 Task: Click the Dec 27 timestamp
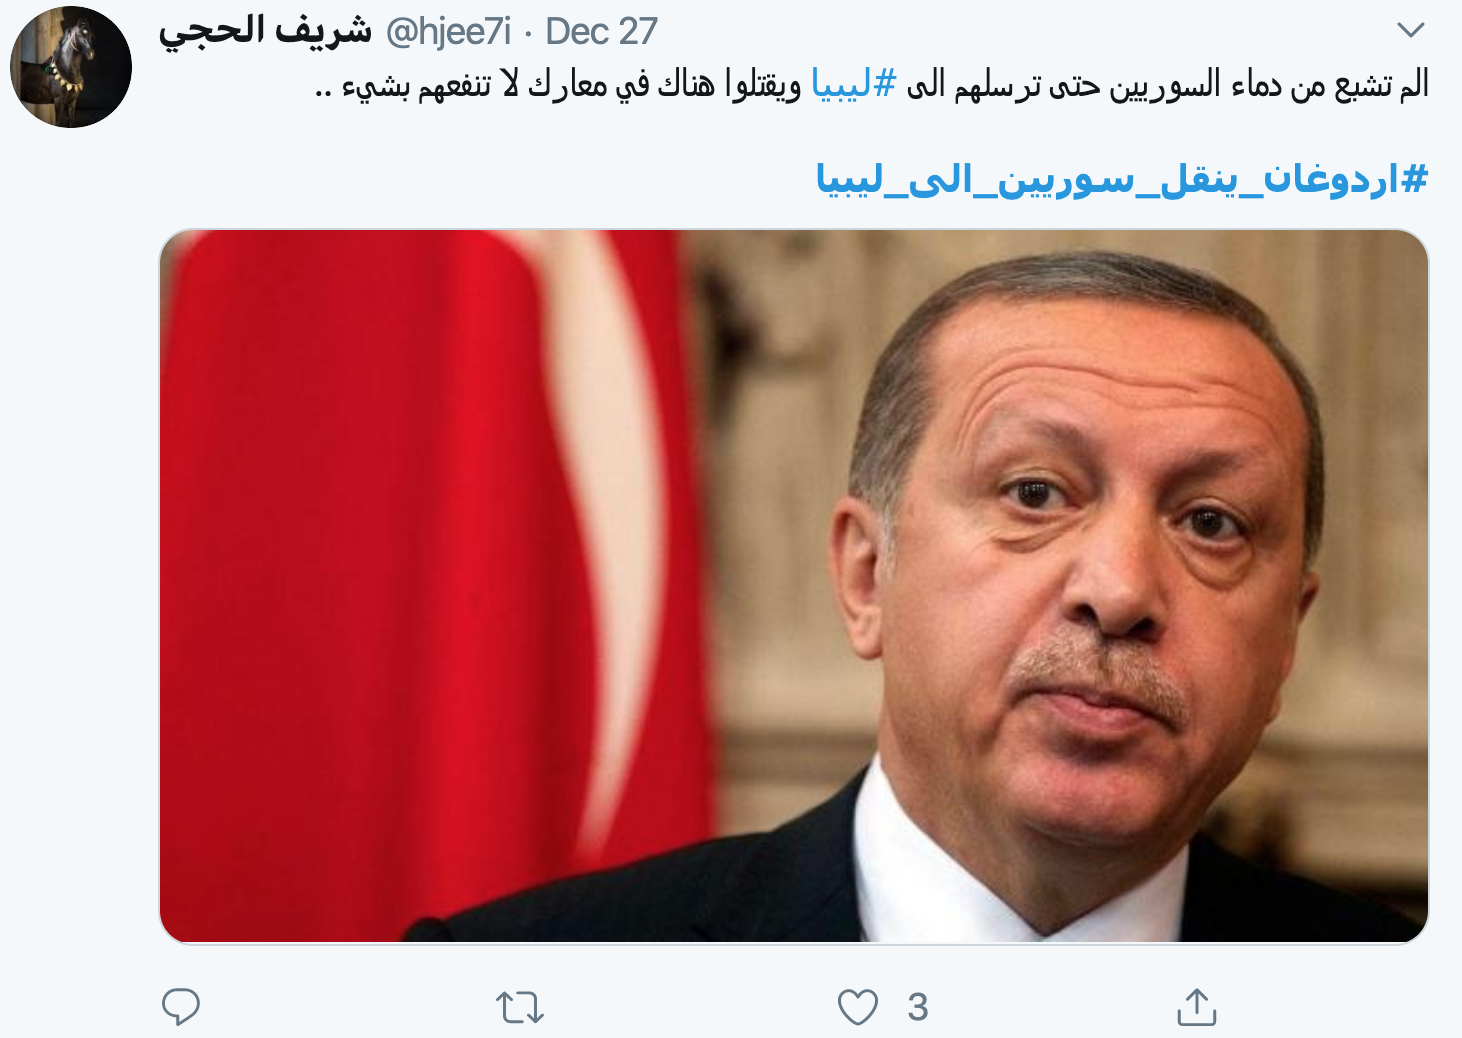click(601, 31)
